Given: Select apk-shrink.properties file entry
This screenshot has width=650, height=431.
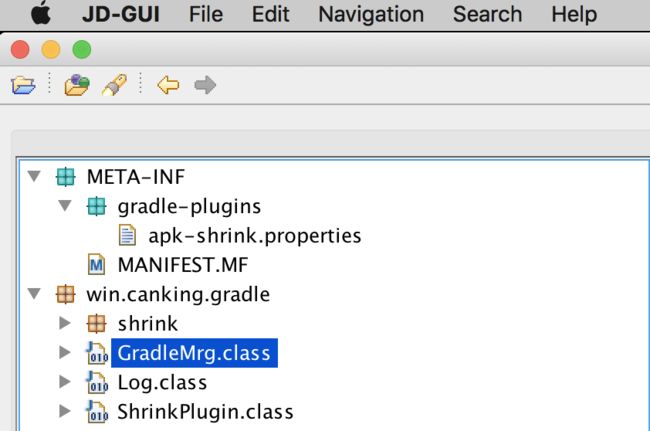Looking at the screenshot, I should point(255,236).
